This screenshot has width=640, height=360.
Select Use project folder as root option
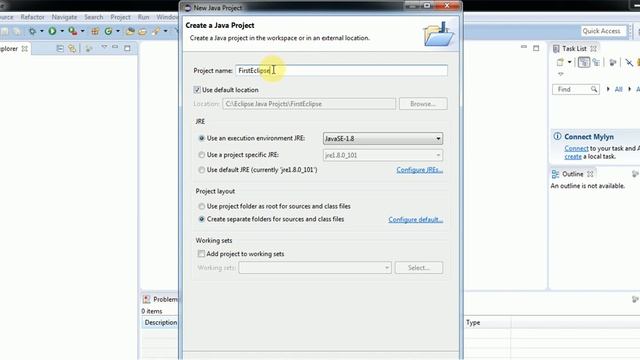tap(202, 207)
